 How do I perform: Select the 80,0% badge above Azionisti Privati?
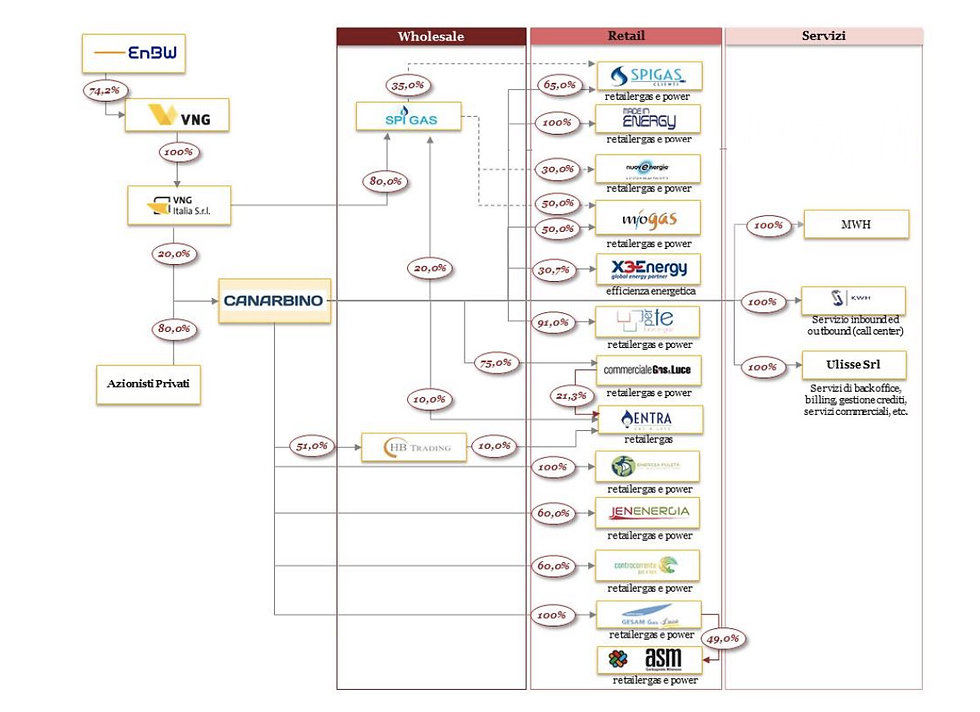click(x=174, y=329)
